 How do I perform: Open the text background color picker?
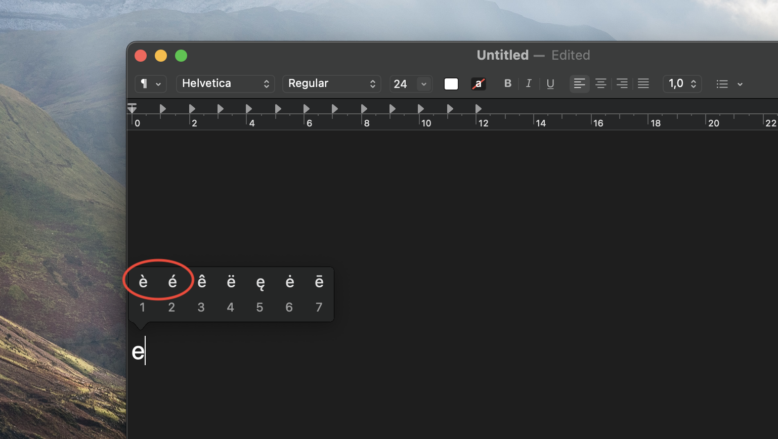click(478, 84)
